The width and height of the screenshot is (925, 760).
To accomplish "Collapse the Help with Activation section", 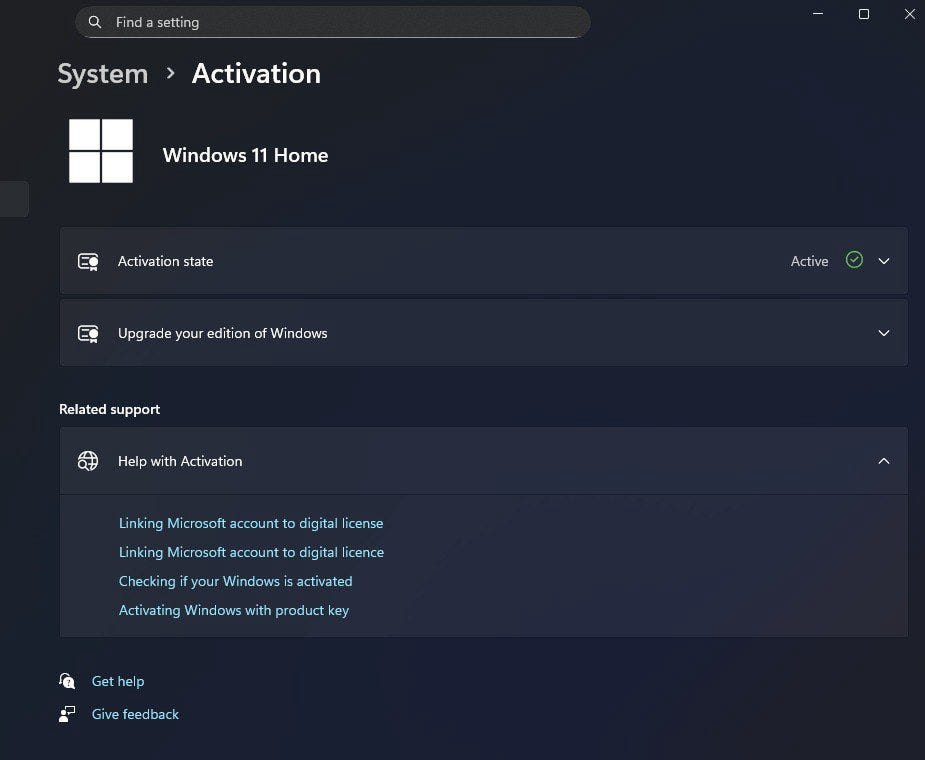I will pos(884,461).
